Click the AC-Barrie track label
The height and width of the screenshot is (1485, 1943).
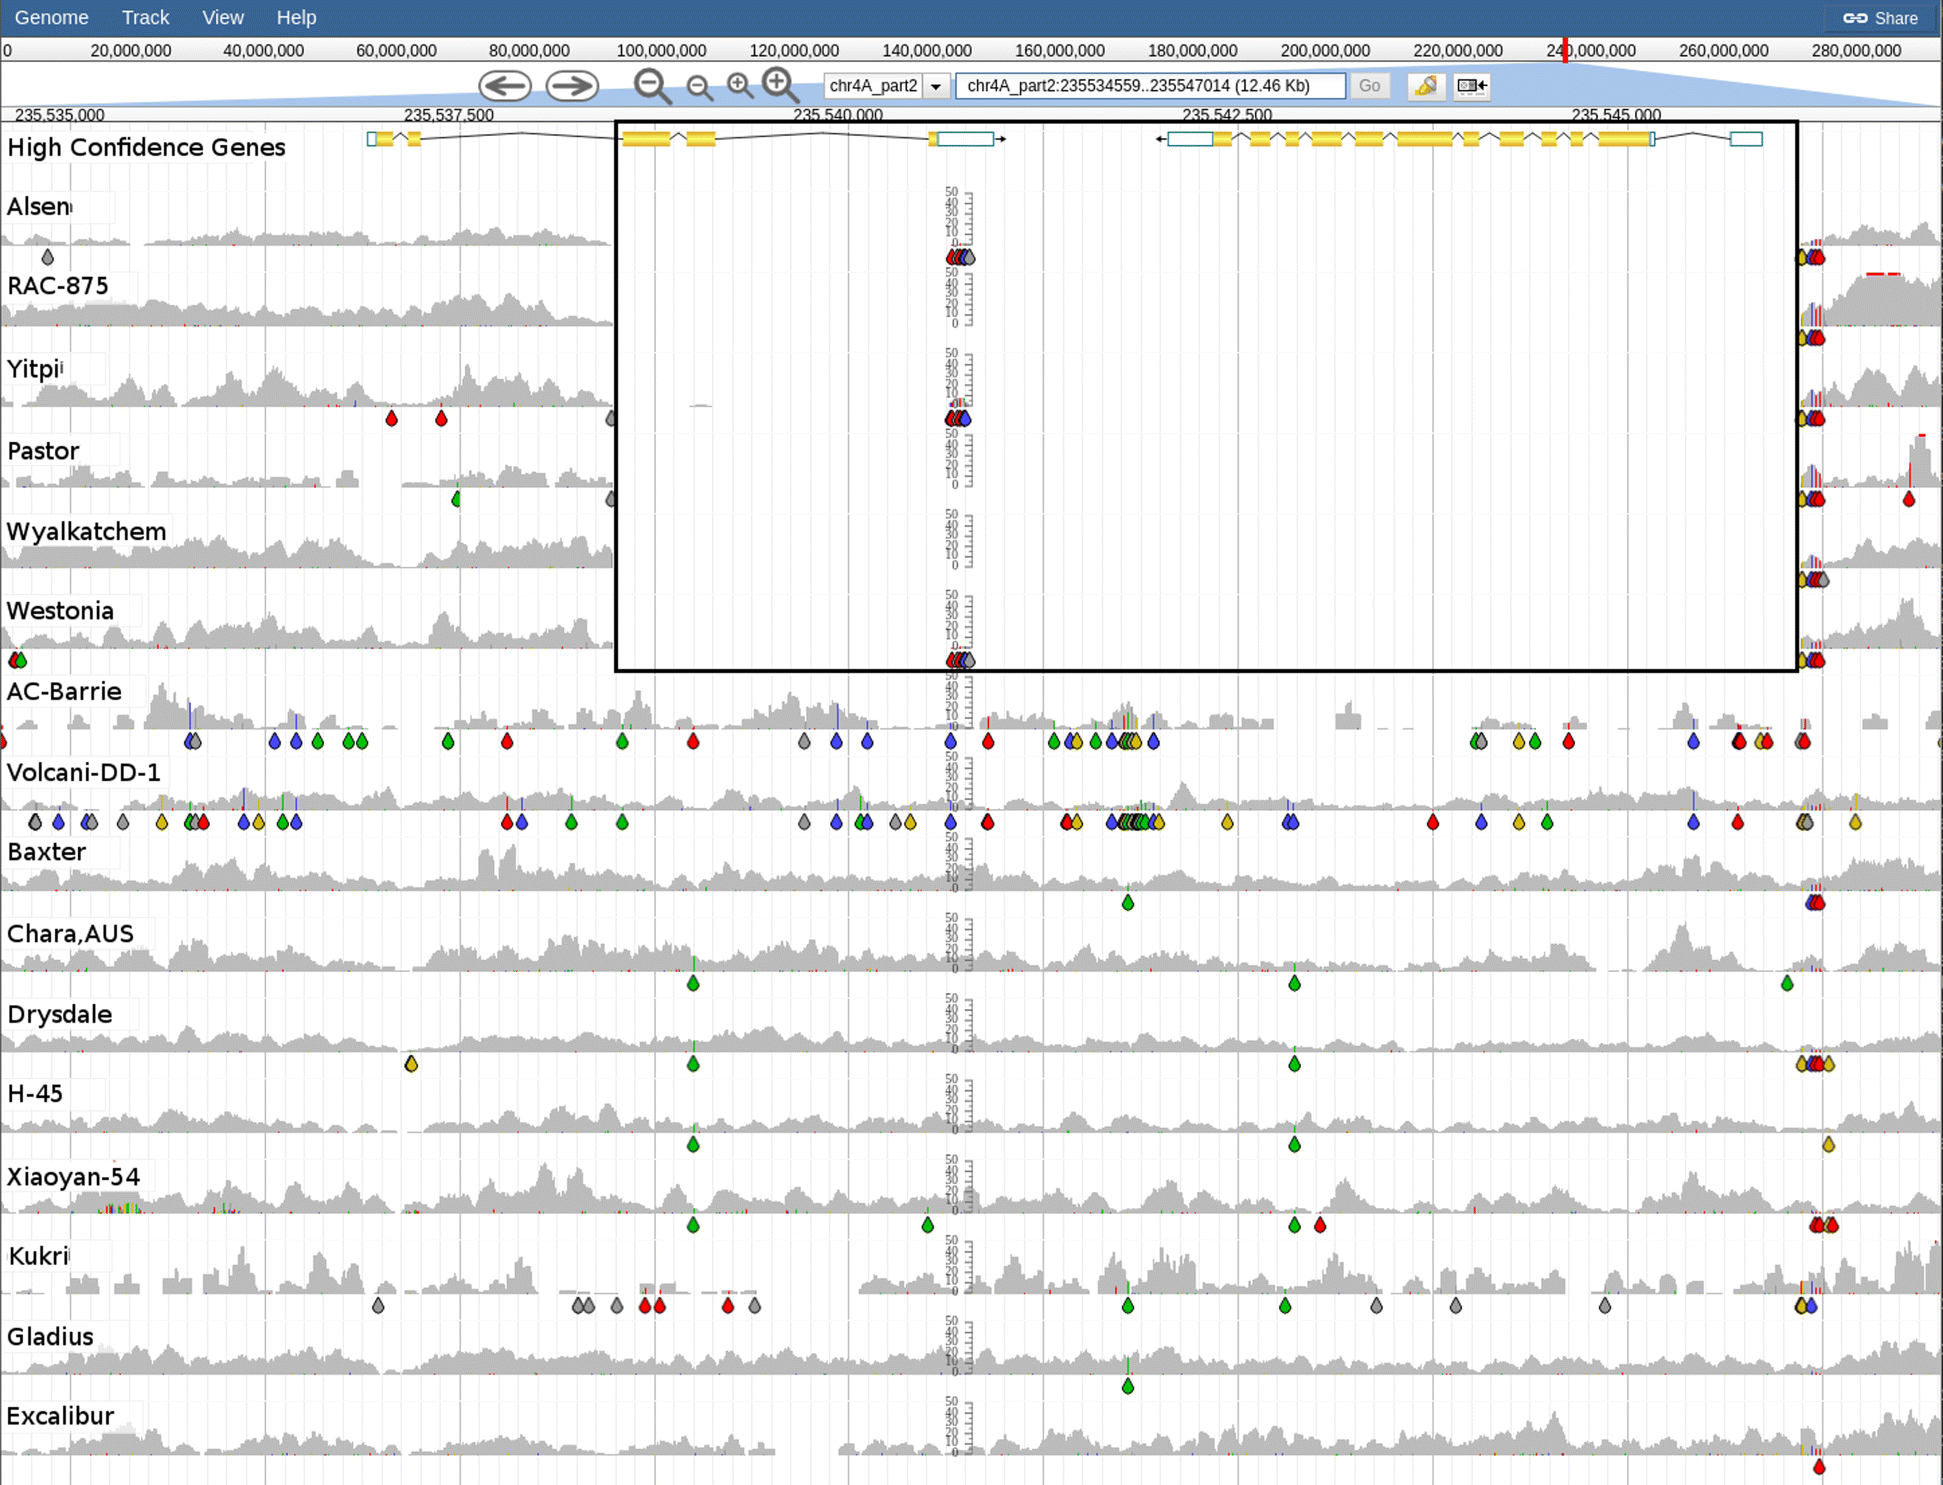pos(64,692)
